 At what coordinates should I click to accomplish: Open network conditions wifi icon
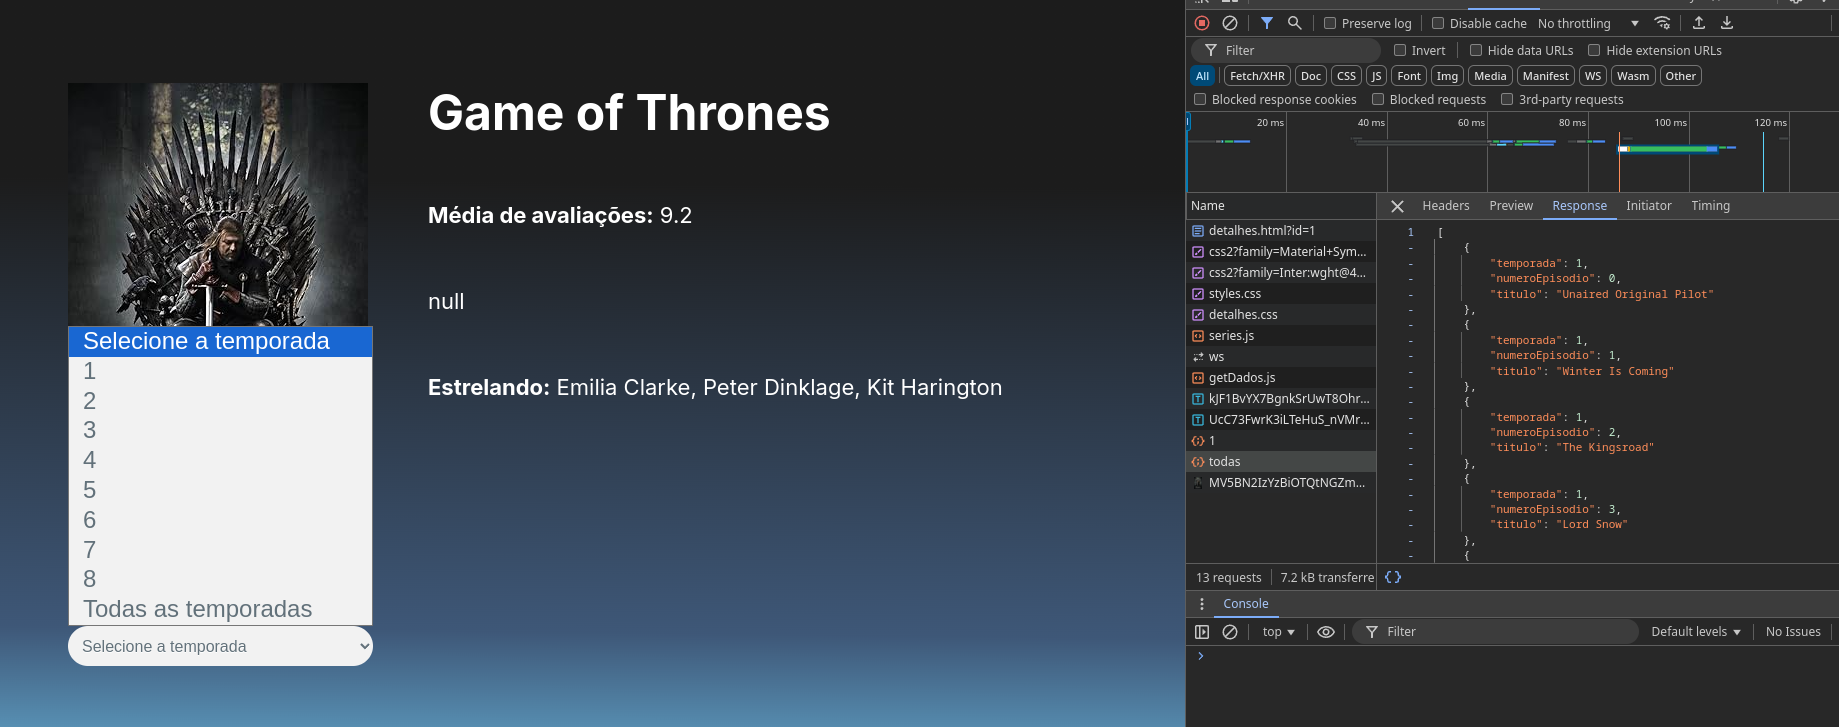[1662, 23]
